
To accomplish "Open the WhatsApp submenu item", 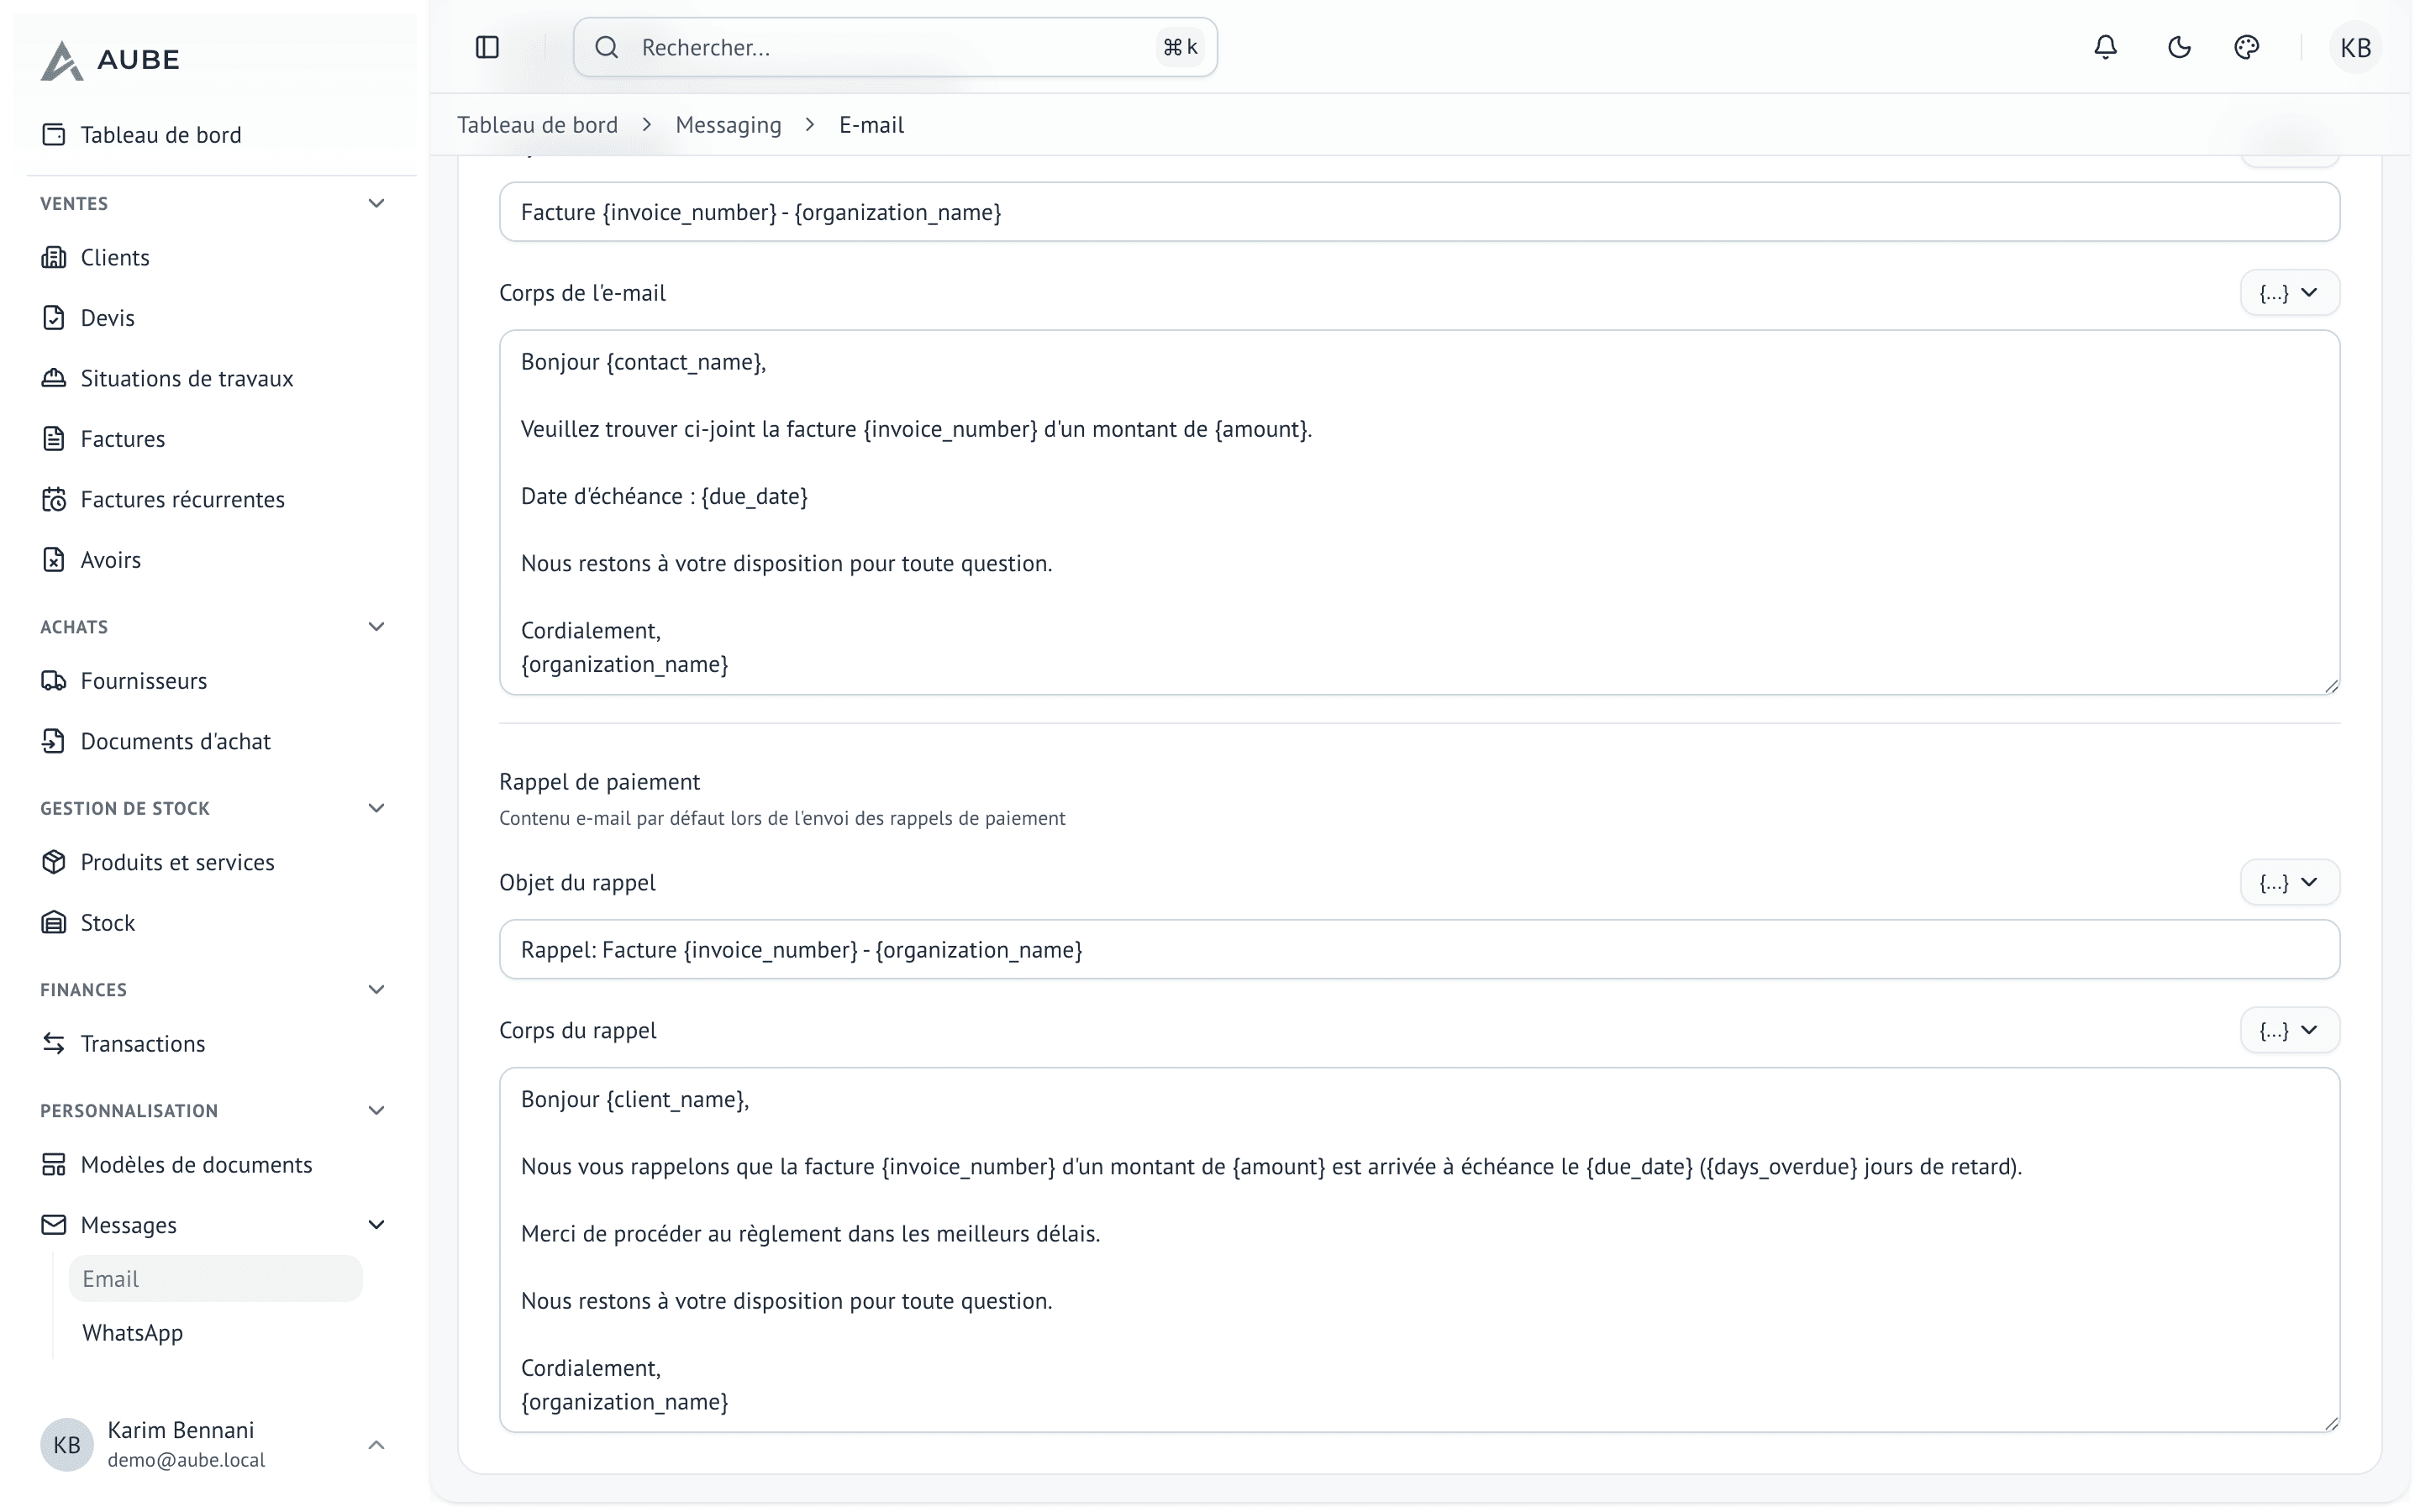I will coord(215,1333).
